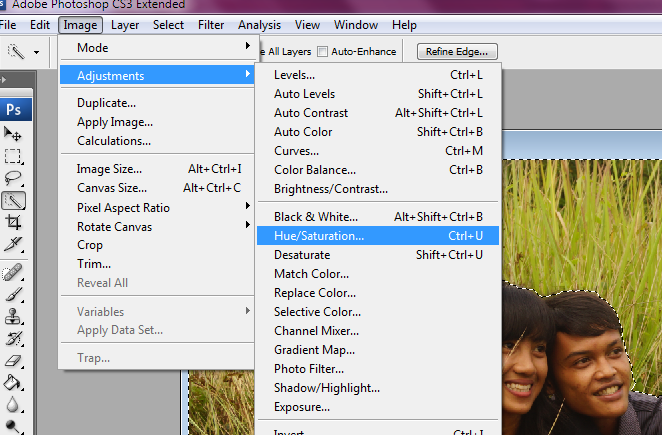The width and height of the screenshot is (662, 435).
Task: Open the tool preset picker arrow
Action: (x=36, y=52)
